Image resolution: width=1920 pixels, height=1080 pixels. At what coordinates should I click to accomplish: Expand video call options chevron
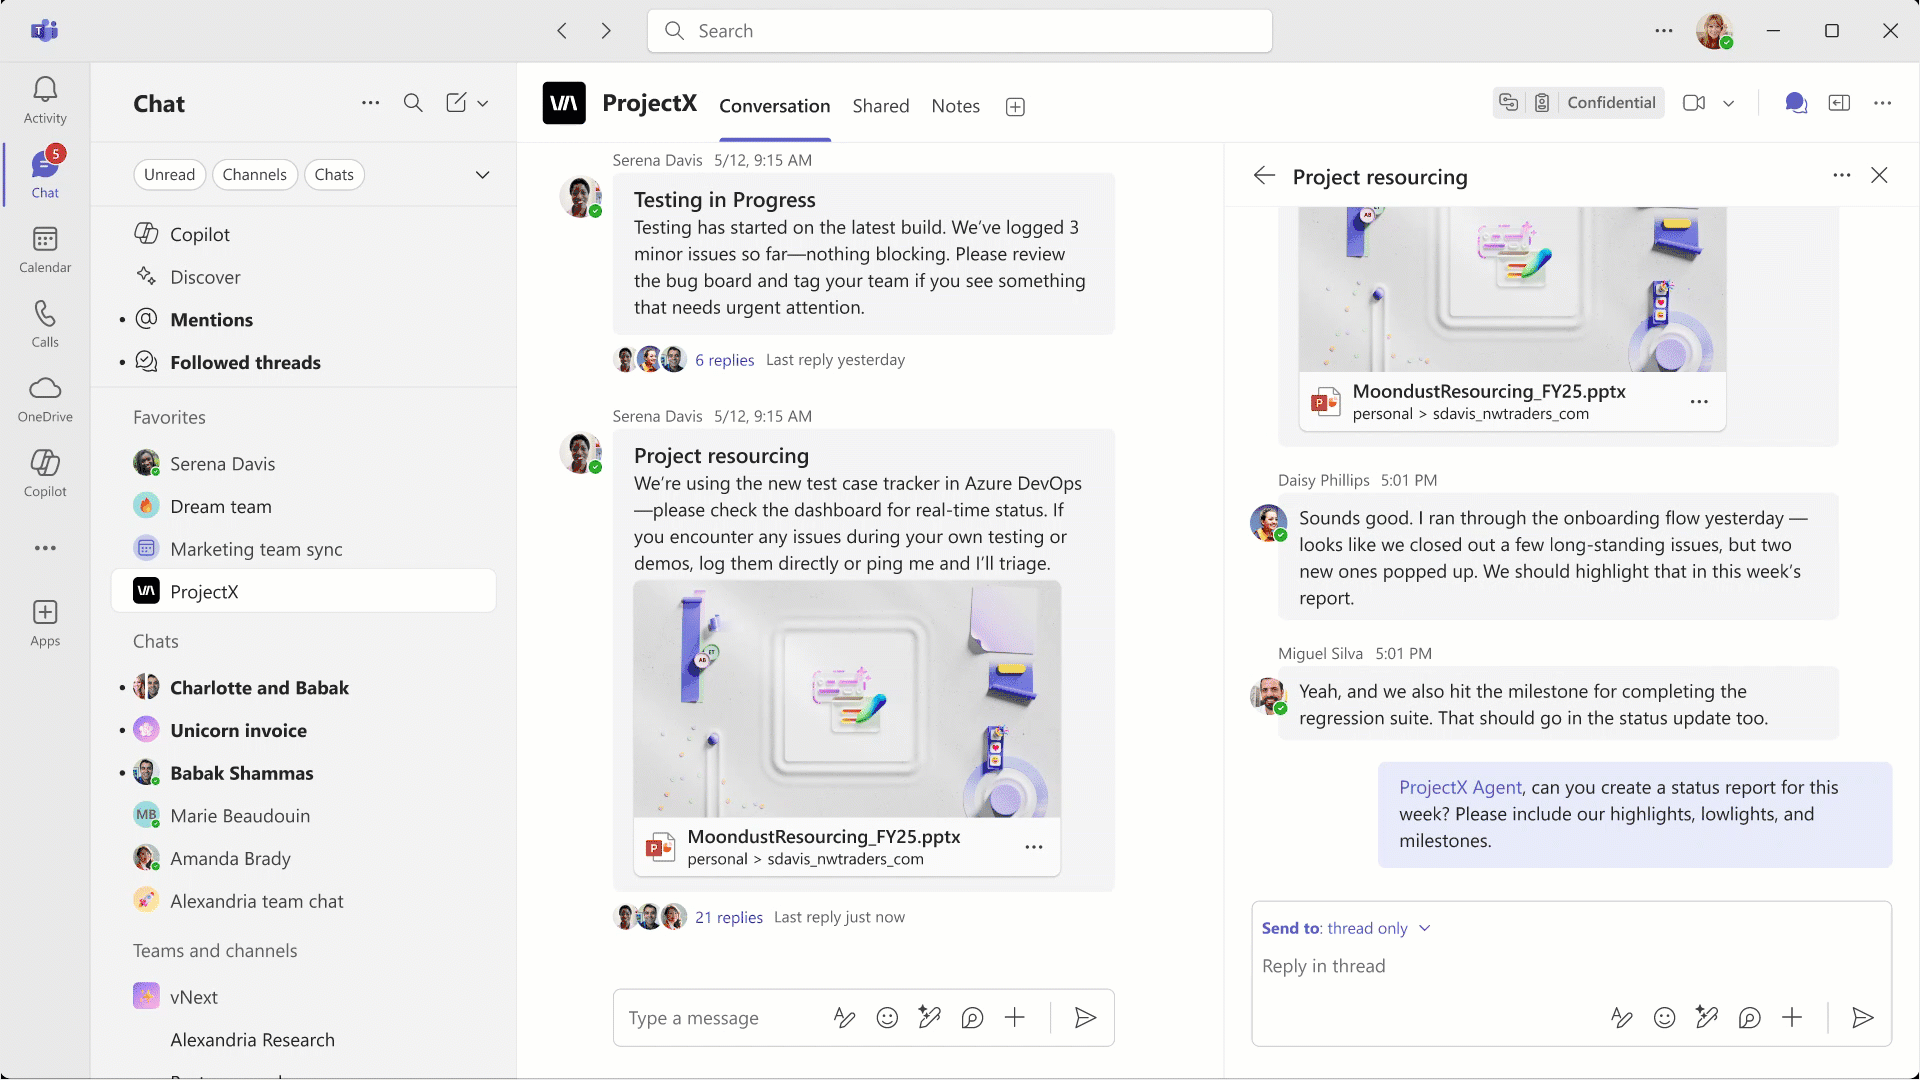(1728, 103)
